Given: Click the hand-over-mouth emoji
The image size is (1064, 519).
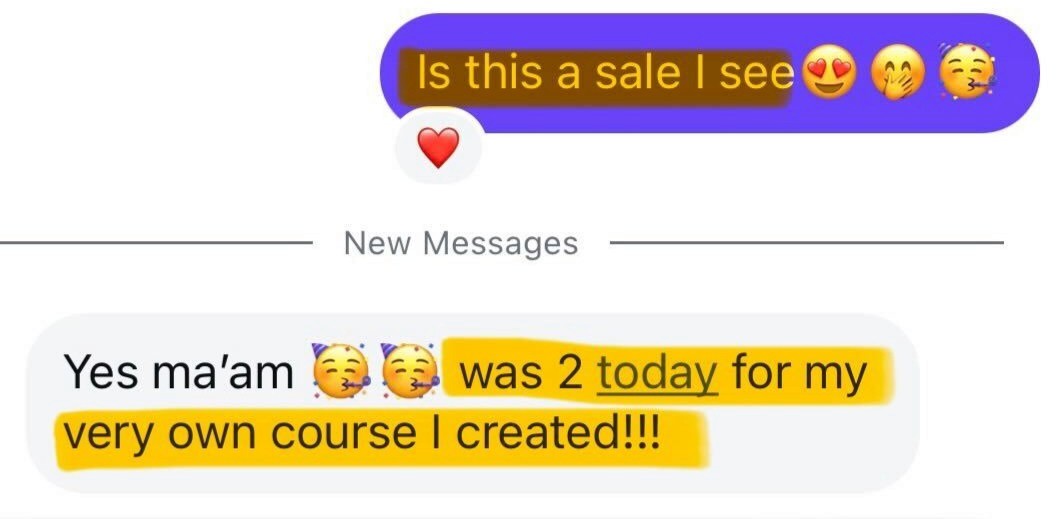Looking at the screenshot, I should (x=897, y=74).
